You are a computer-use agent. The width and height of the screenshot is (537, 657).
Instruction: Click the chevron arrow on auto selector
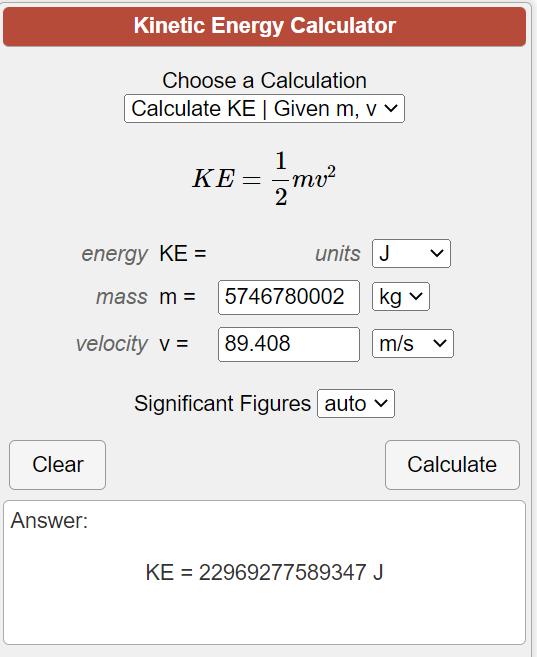[381, 403]
